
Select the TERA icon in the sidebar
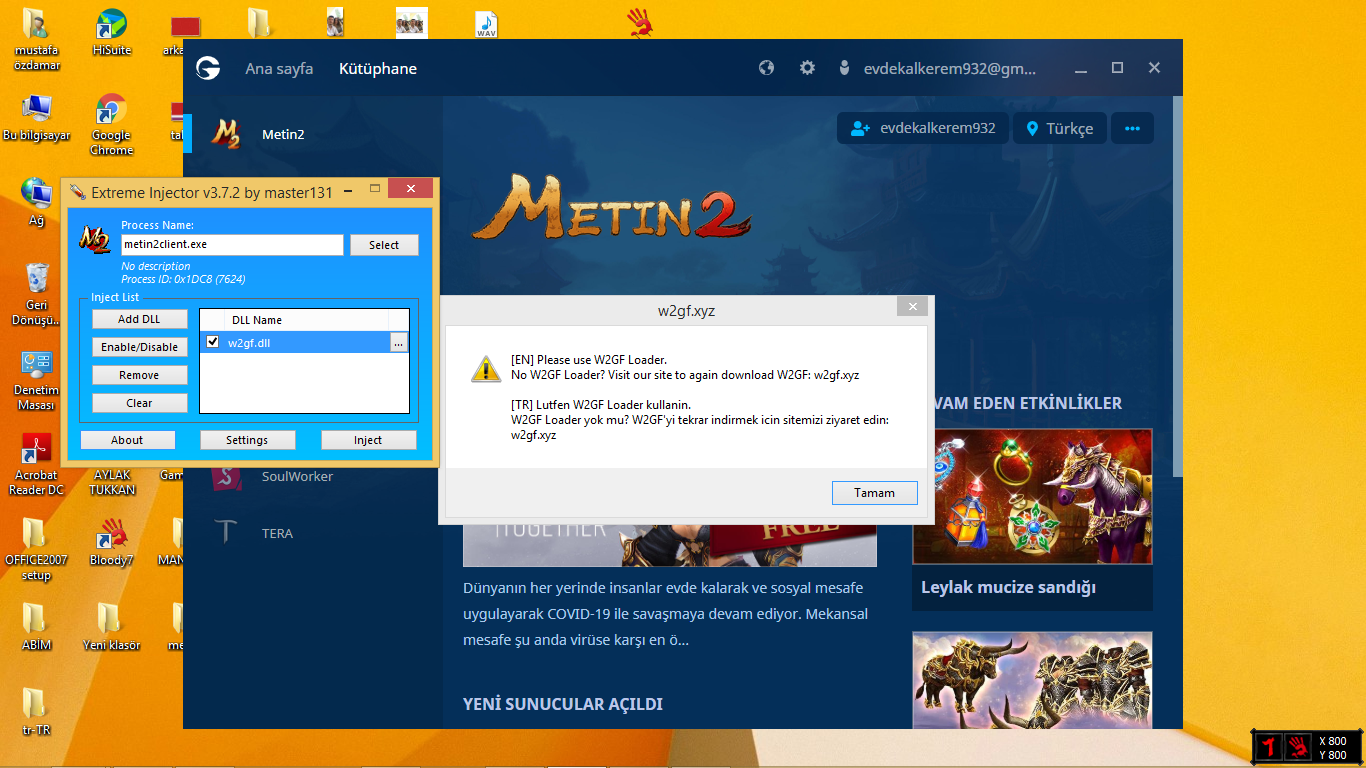pos(226,532)
